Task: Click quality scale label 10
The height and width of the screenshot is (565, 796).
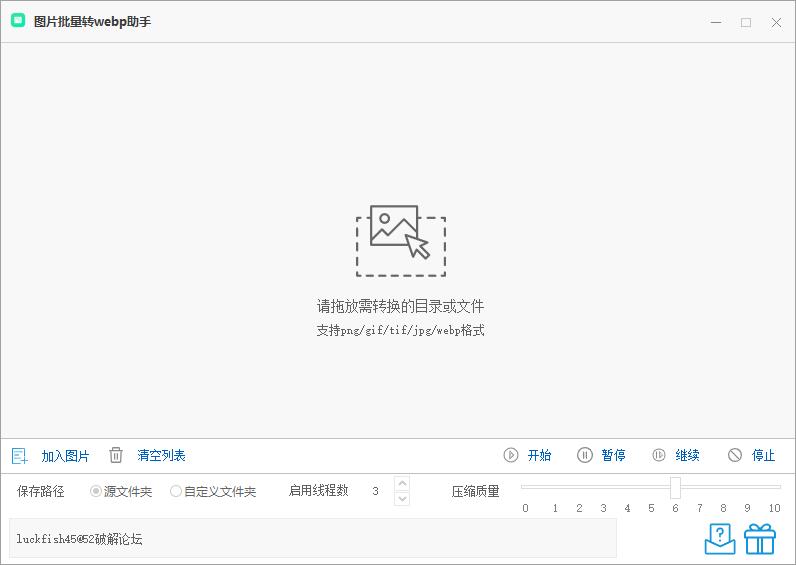Action: (x=774, y=508)
